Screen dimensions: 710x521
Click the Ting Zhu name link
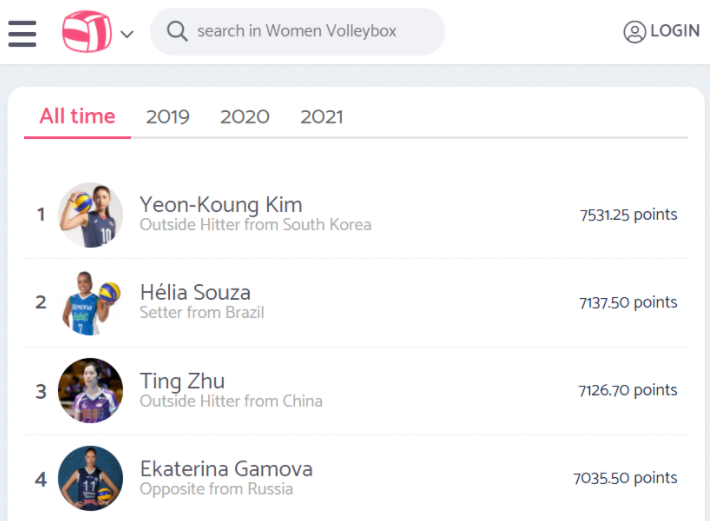coord(182,381)
